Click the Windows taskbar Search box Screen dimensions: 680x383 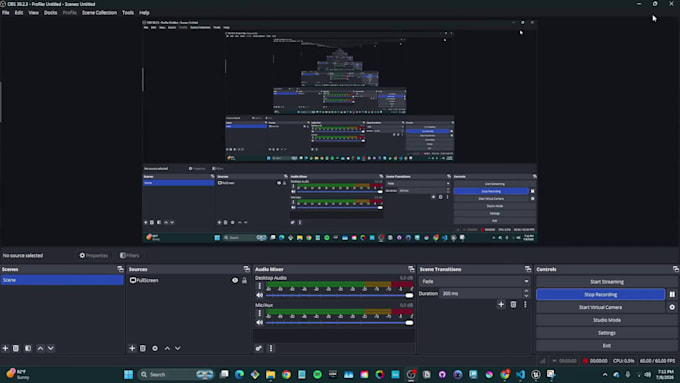point(176,374)
